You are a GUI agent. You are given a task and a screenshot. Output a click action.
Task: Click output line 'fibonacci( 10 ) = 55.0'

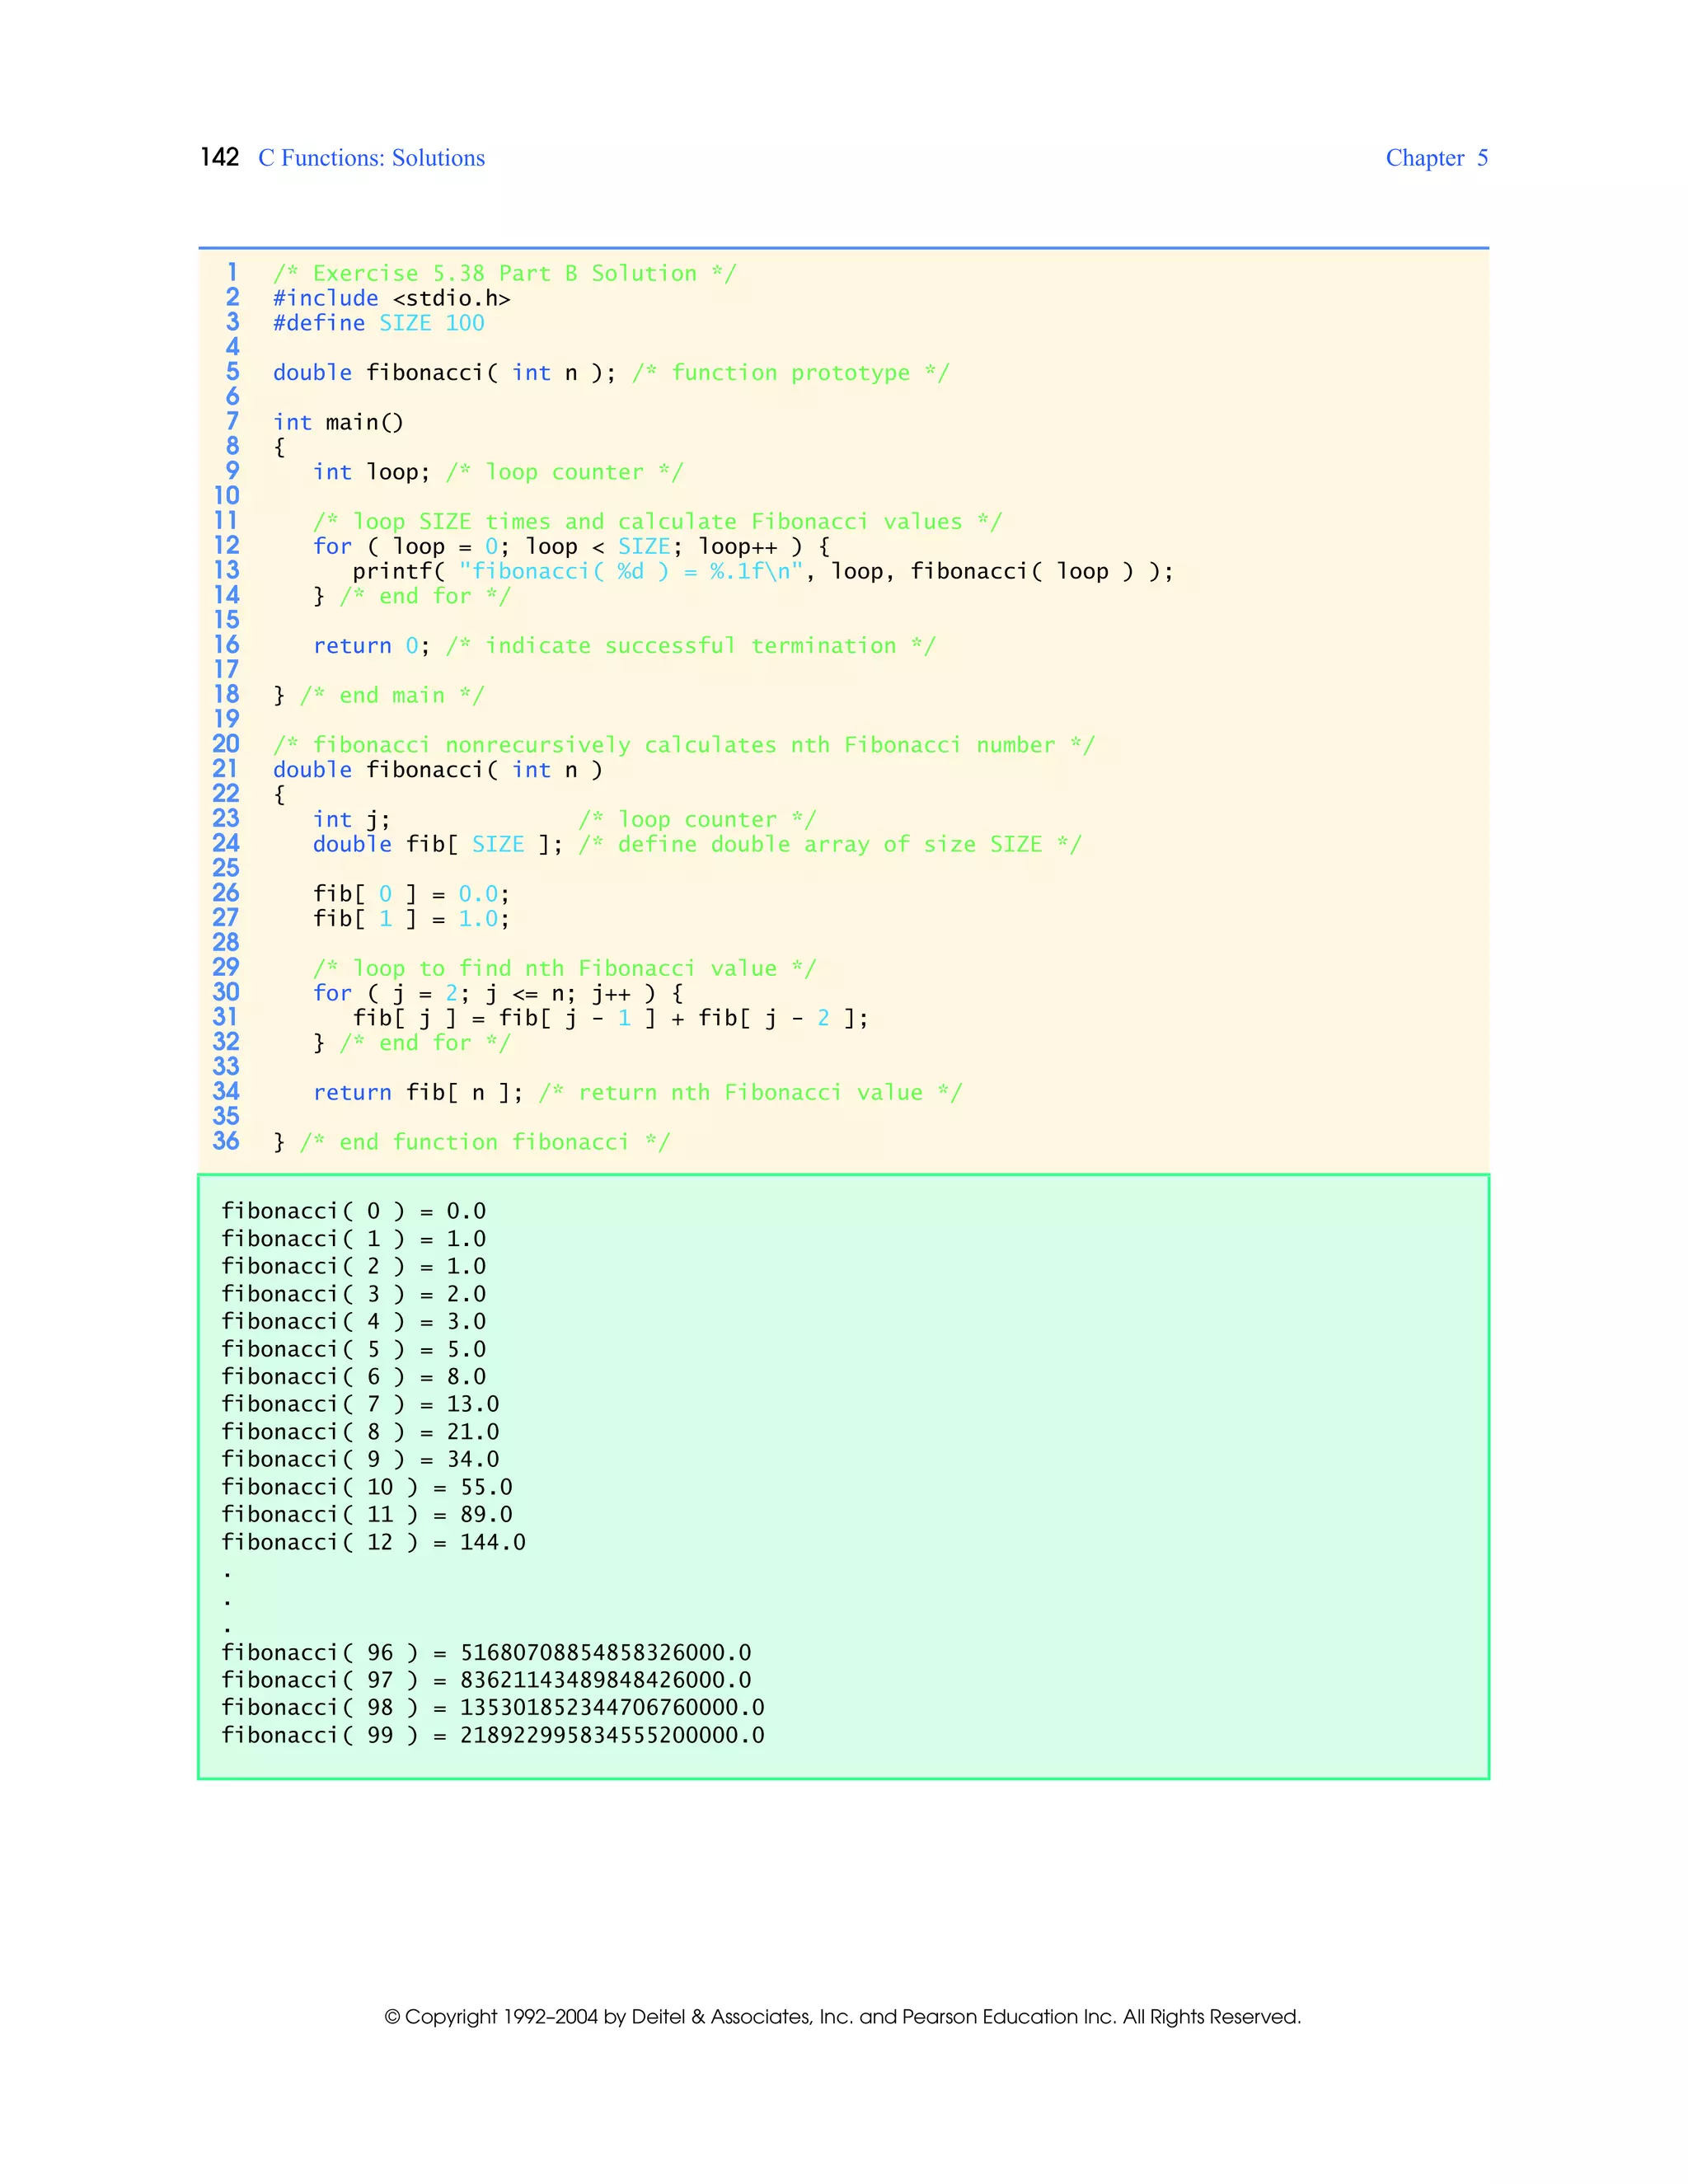pyautogui.click(x=366, y=1487)
